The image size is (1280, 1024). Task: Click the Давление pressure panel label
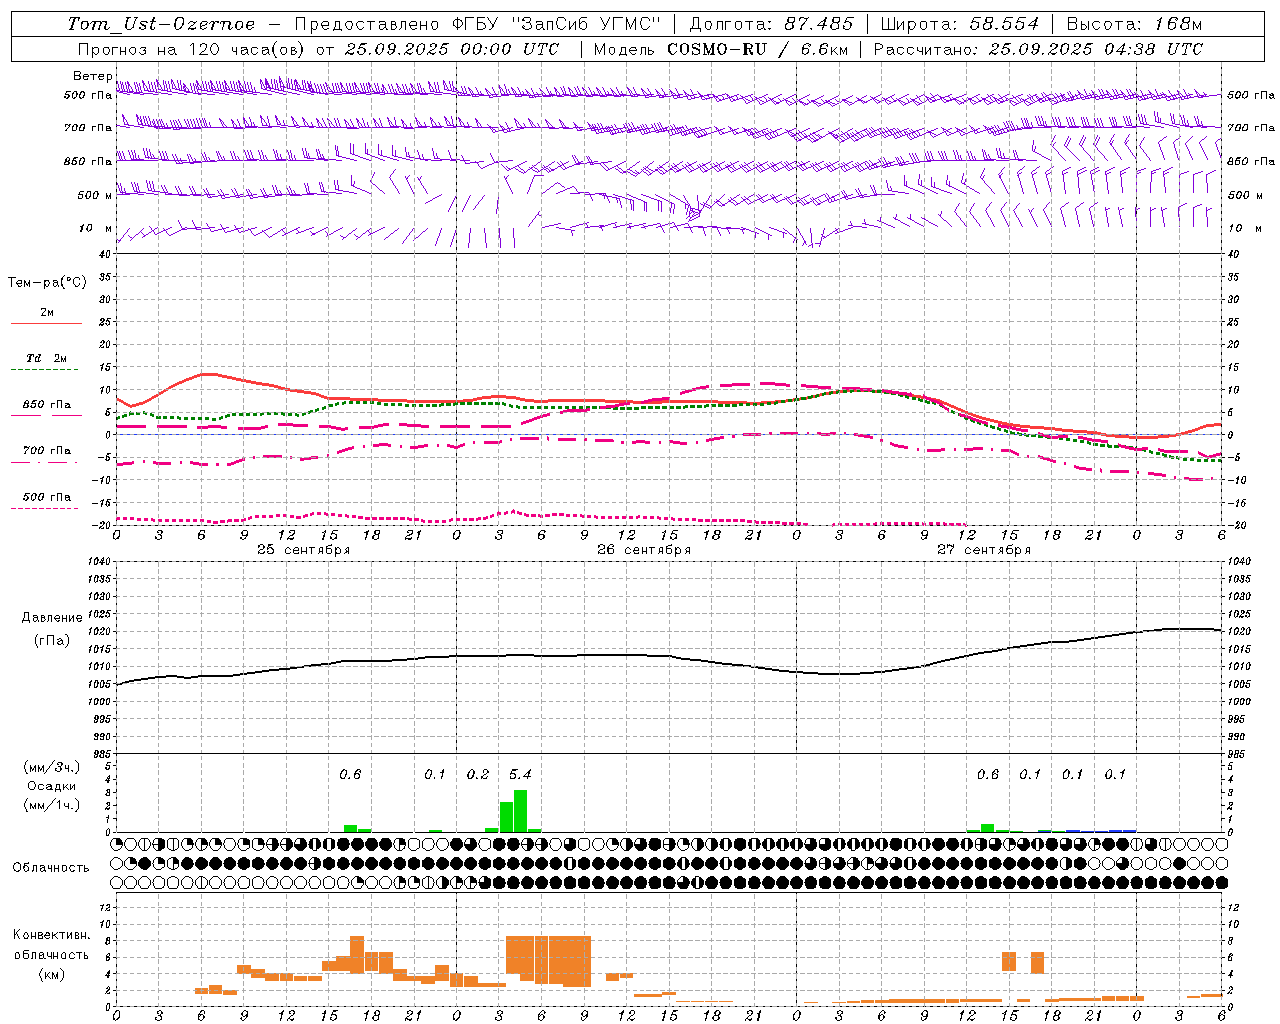[52, 618]
